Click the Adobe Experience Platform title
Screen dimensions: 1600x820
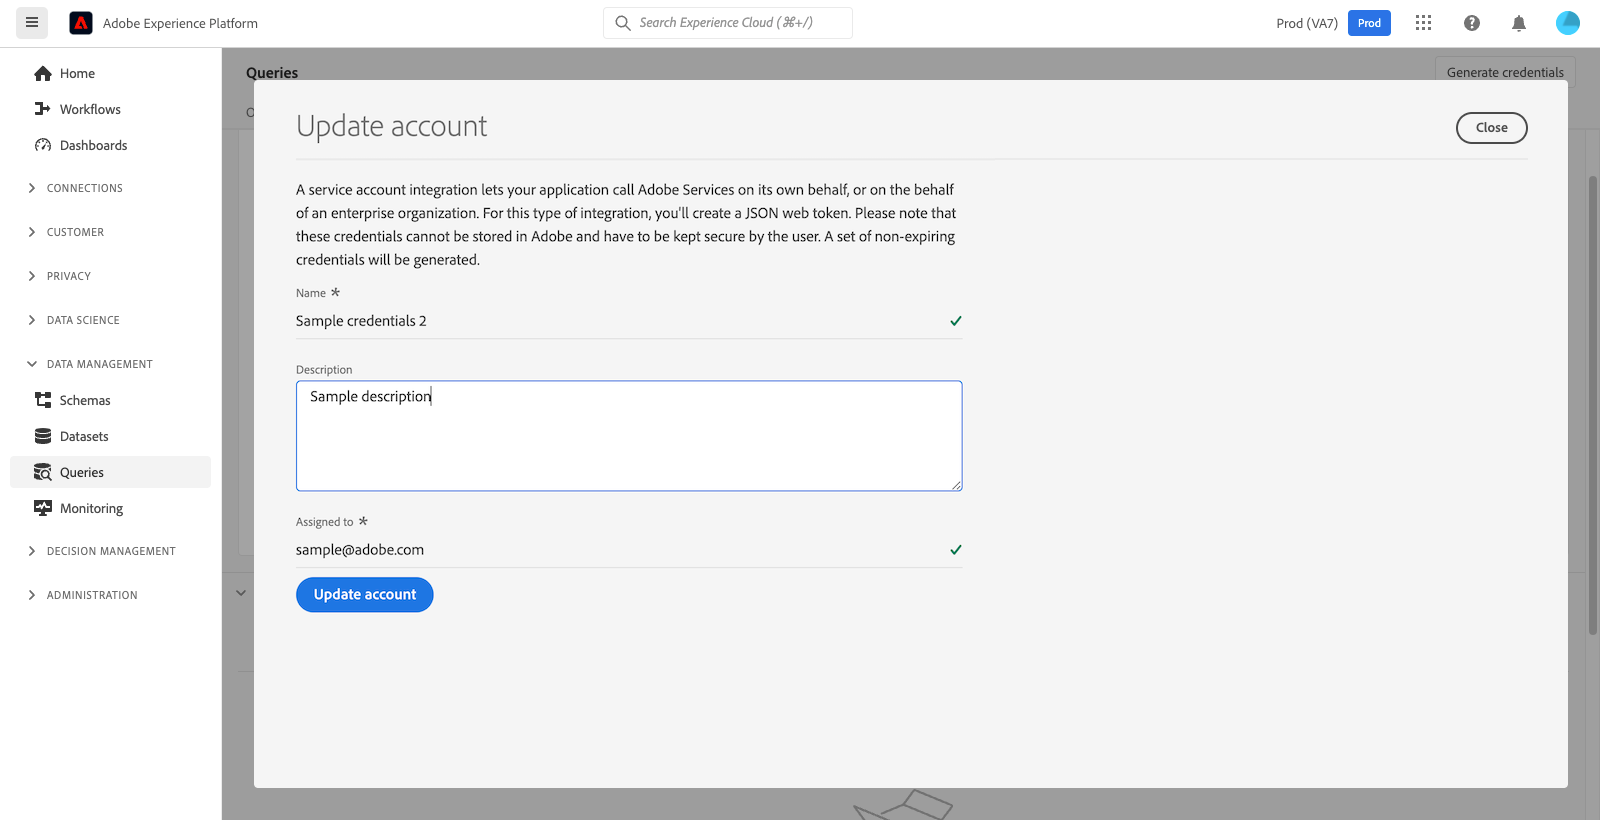(x=180, y=23)
